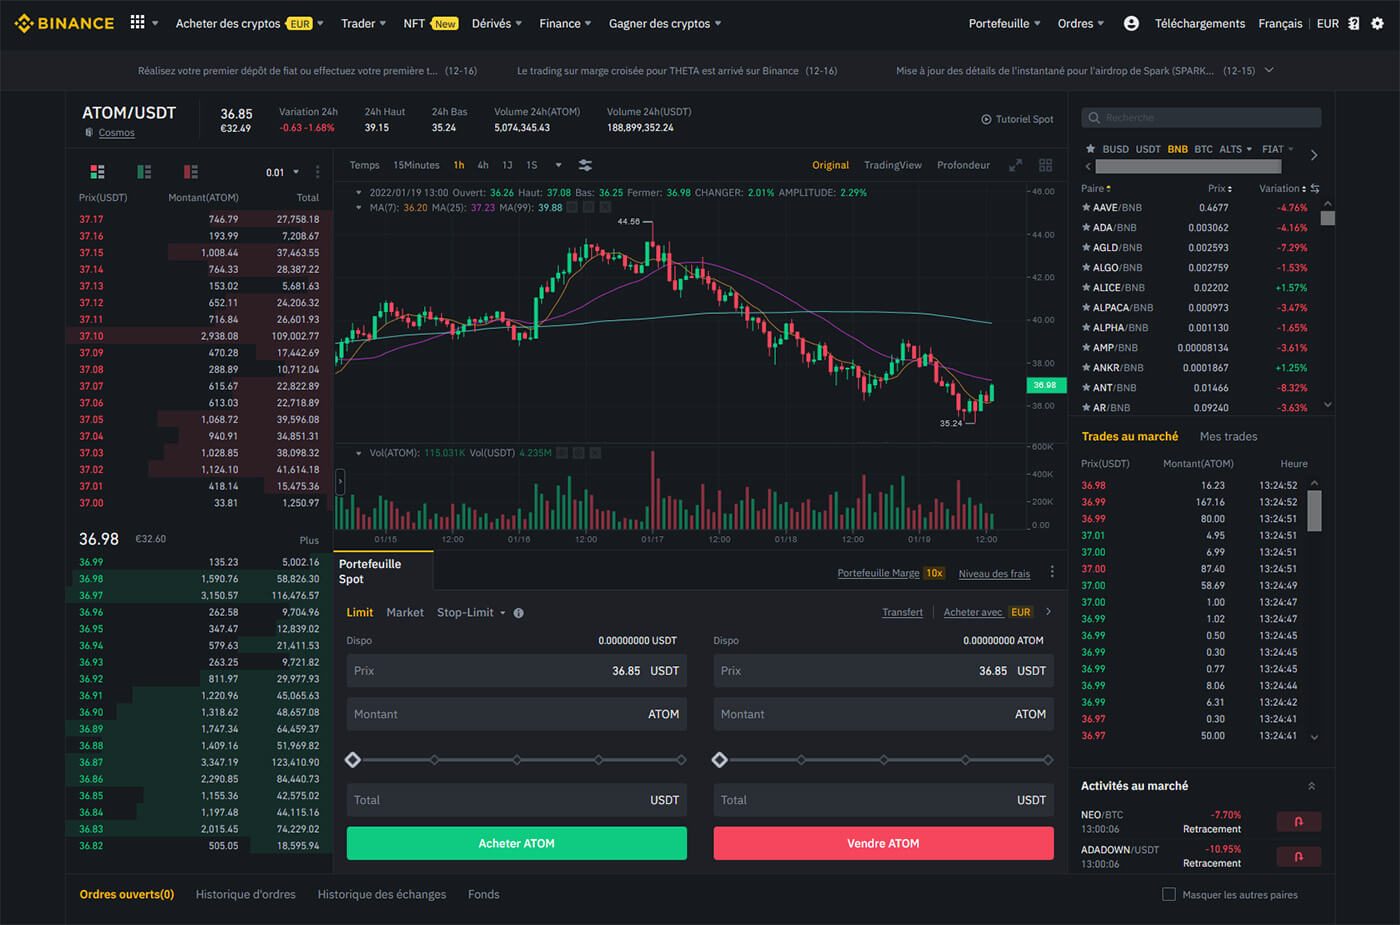Click the Recherche pair search field
Viewport: 1400px width, 925px height.
pyautogui.click(x=1201, y=118)
